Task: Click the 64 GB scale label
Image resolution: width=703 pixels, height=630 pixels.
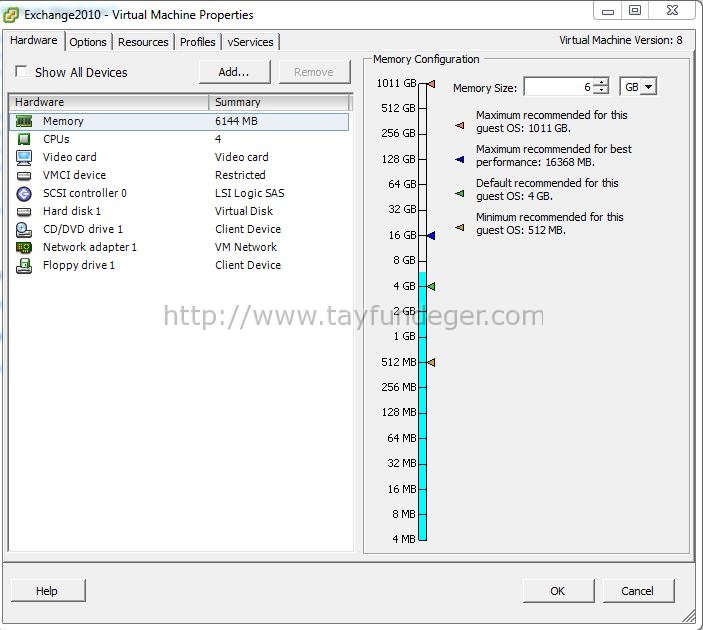Action: click(402, 184)
